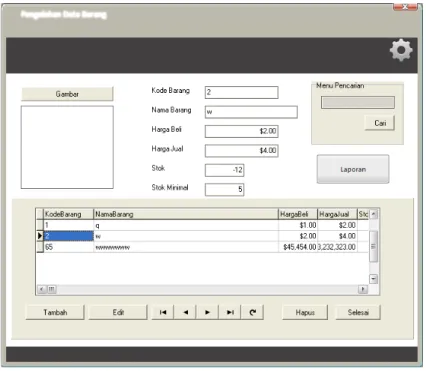This screenshot has height=371, width=426.
Task: Open the Laporan report
Action: coord(353,169)
